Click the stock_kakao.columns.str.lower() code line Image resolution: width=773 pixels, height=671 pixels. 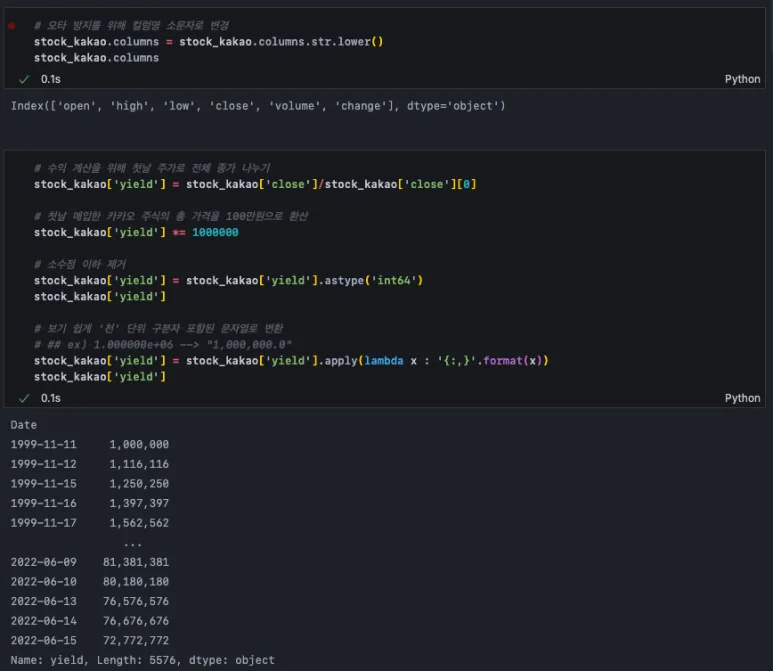(x=208, y=41)
